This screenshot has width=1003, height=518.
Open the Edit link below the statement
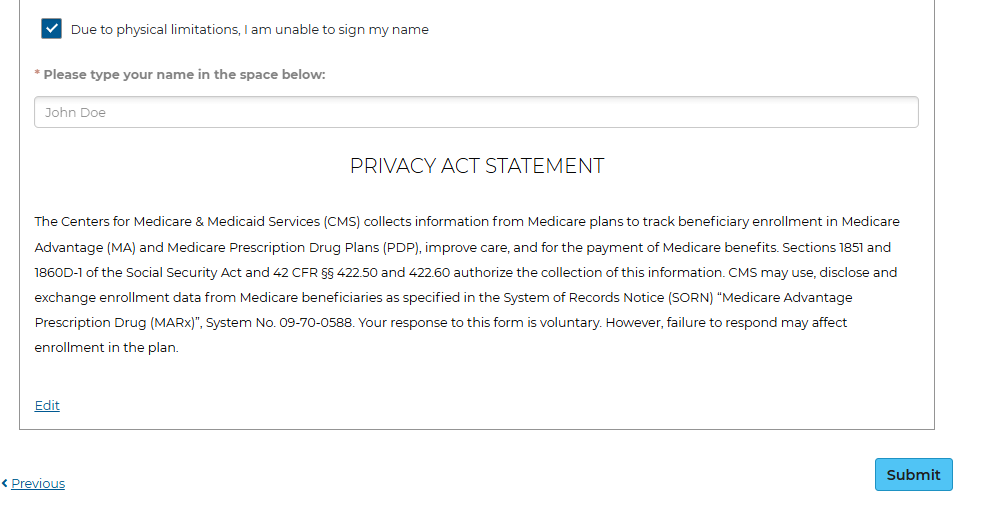point(47,405)
